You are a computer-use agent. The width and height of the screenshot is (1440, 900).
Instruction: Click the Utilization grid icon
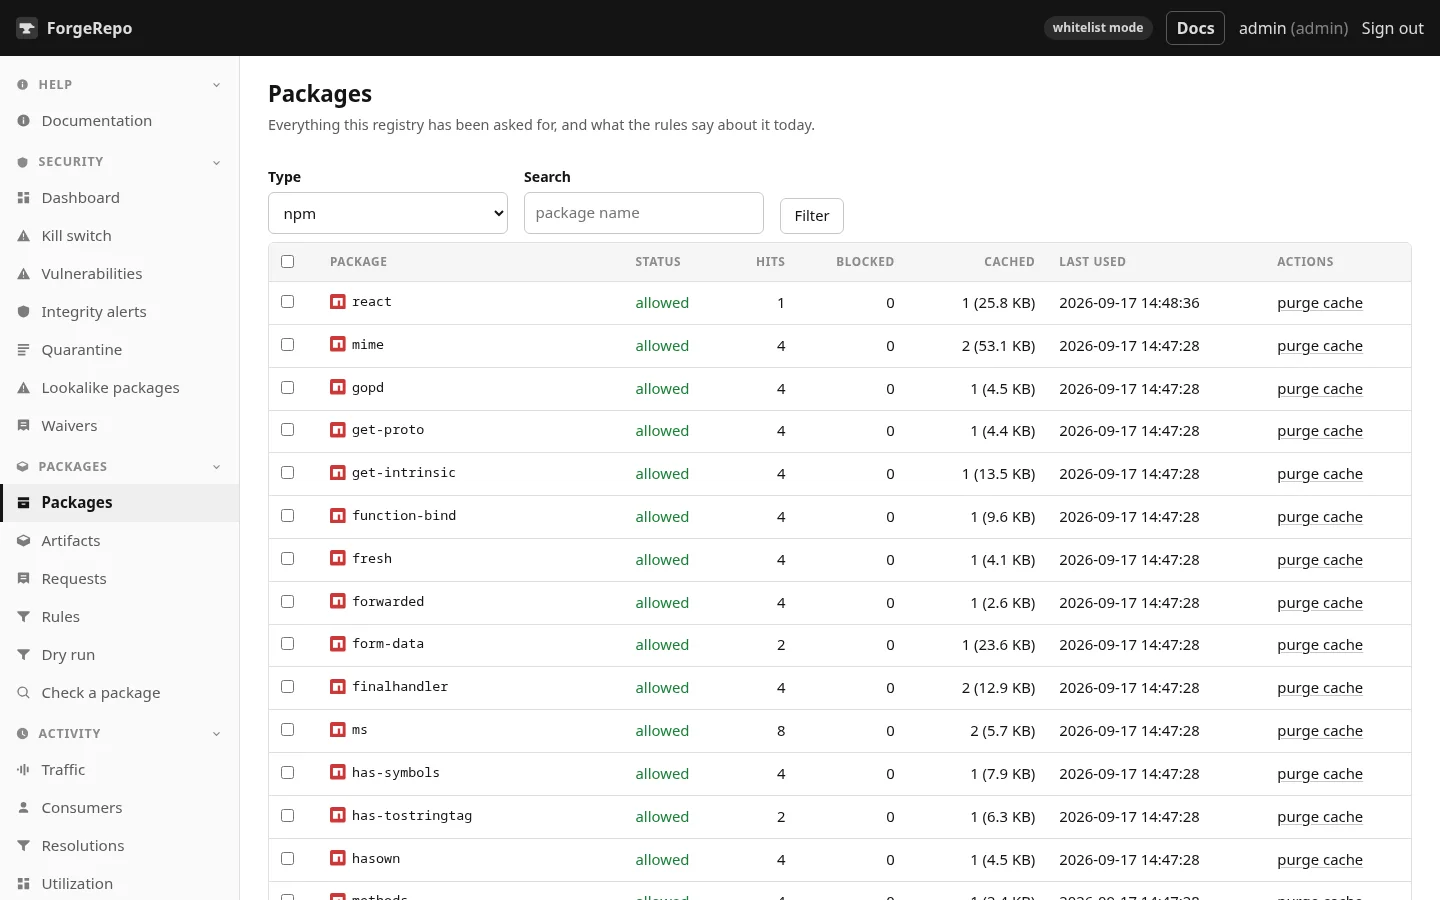tap(23, 884)
